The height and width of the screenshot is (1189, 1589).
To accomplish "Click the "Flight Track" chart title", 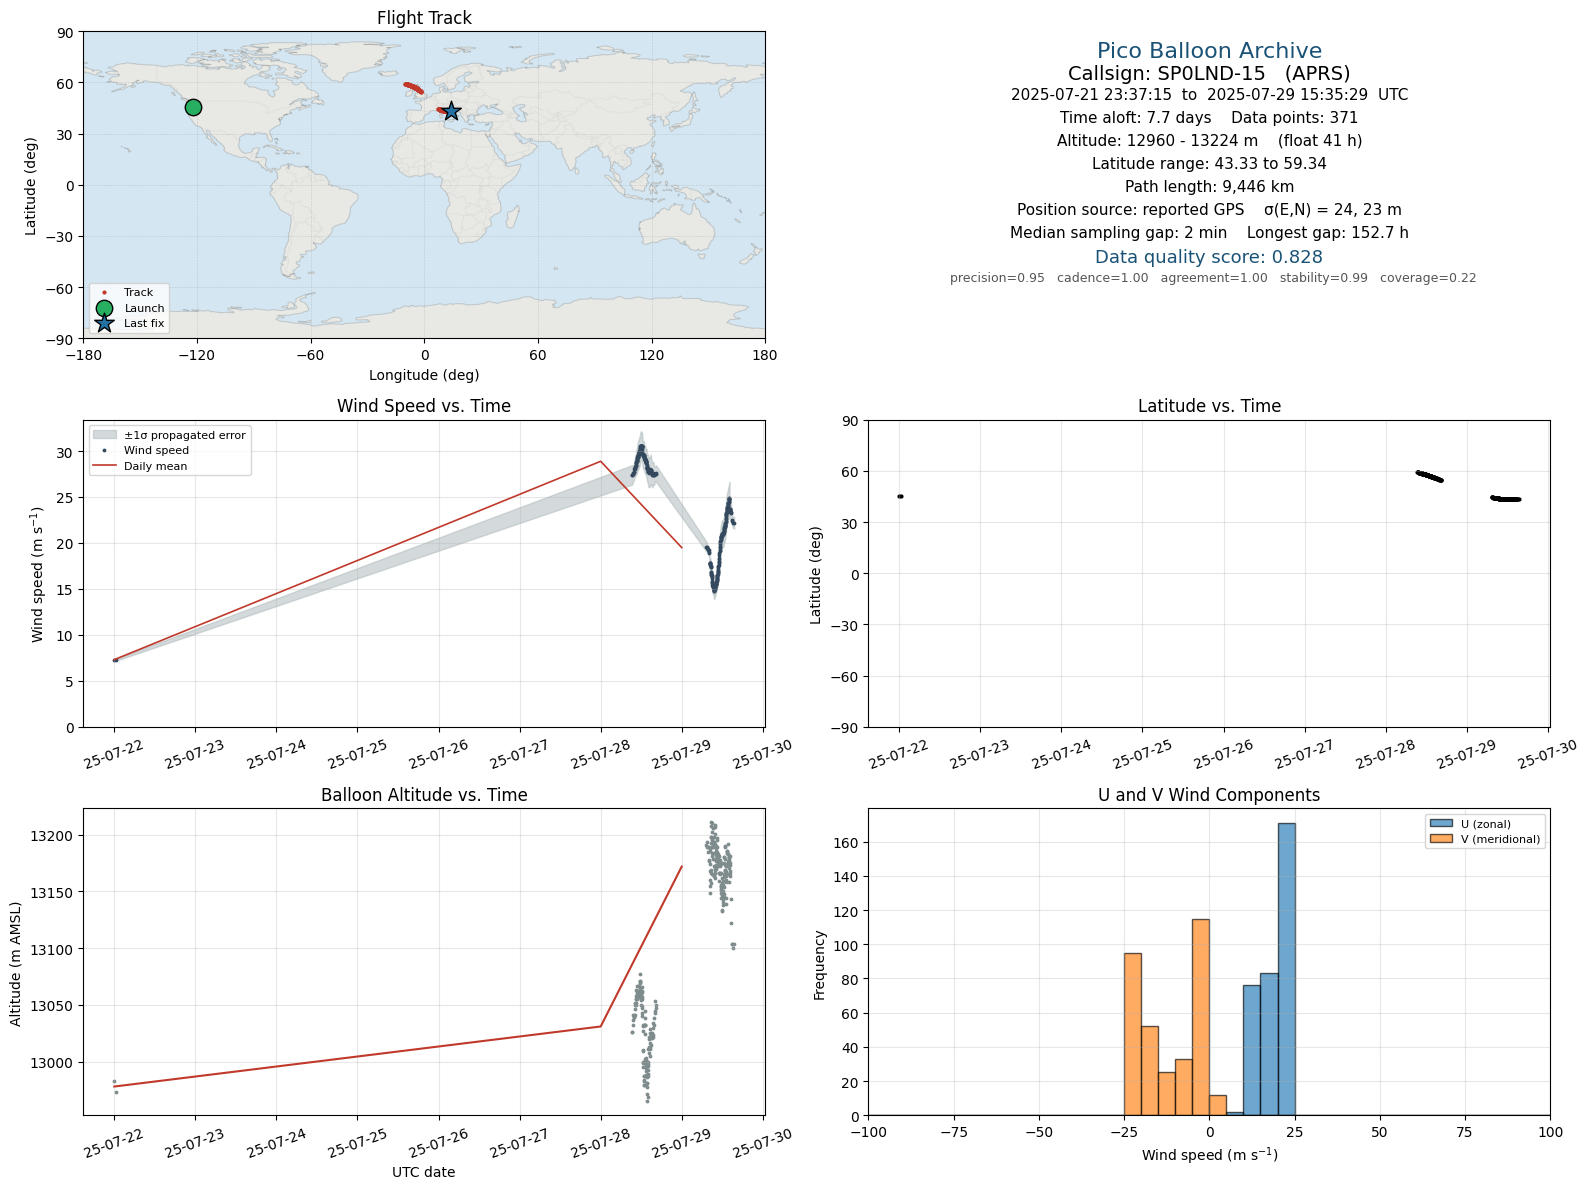I will tap(424, 18).
